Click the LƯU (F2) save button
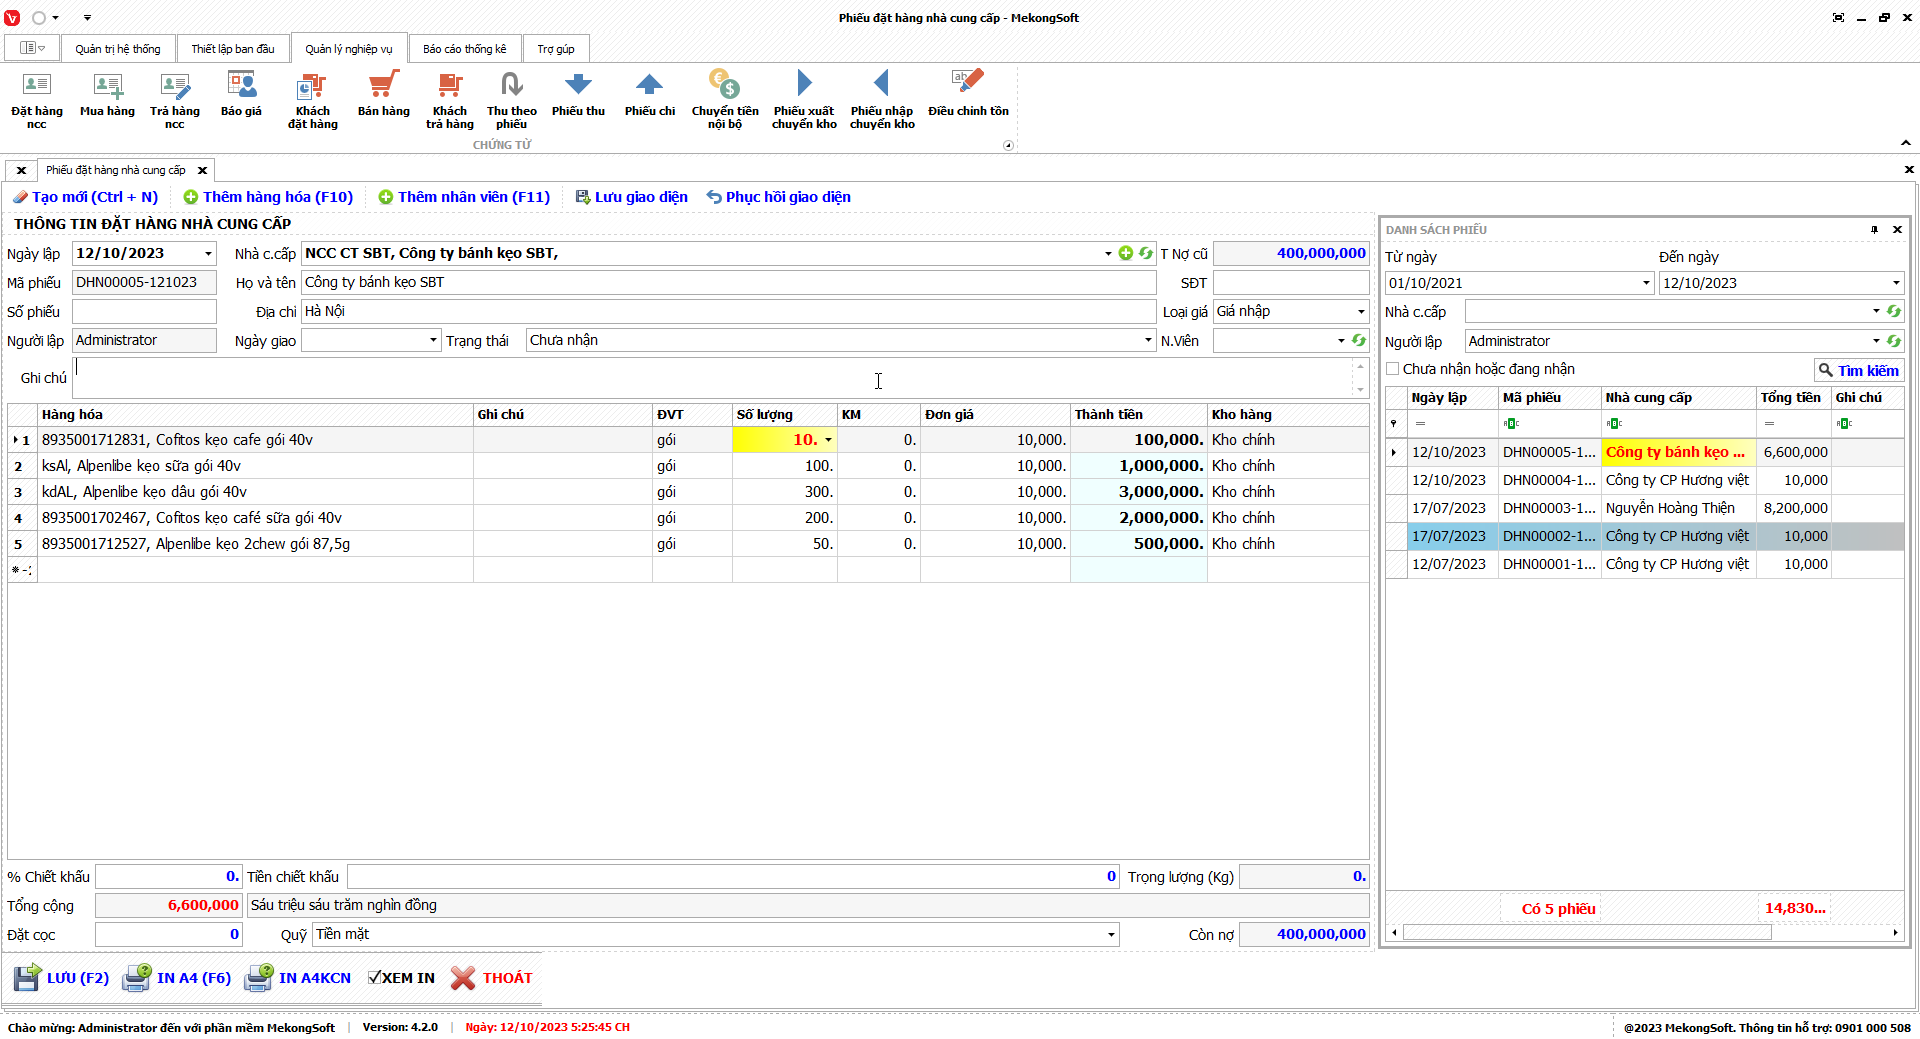 [62, 978]
